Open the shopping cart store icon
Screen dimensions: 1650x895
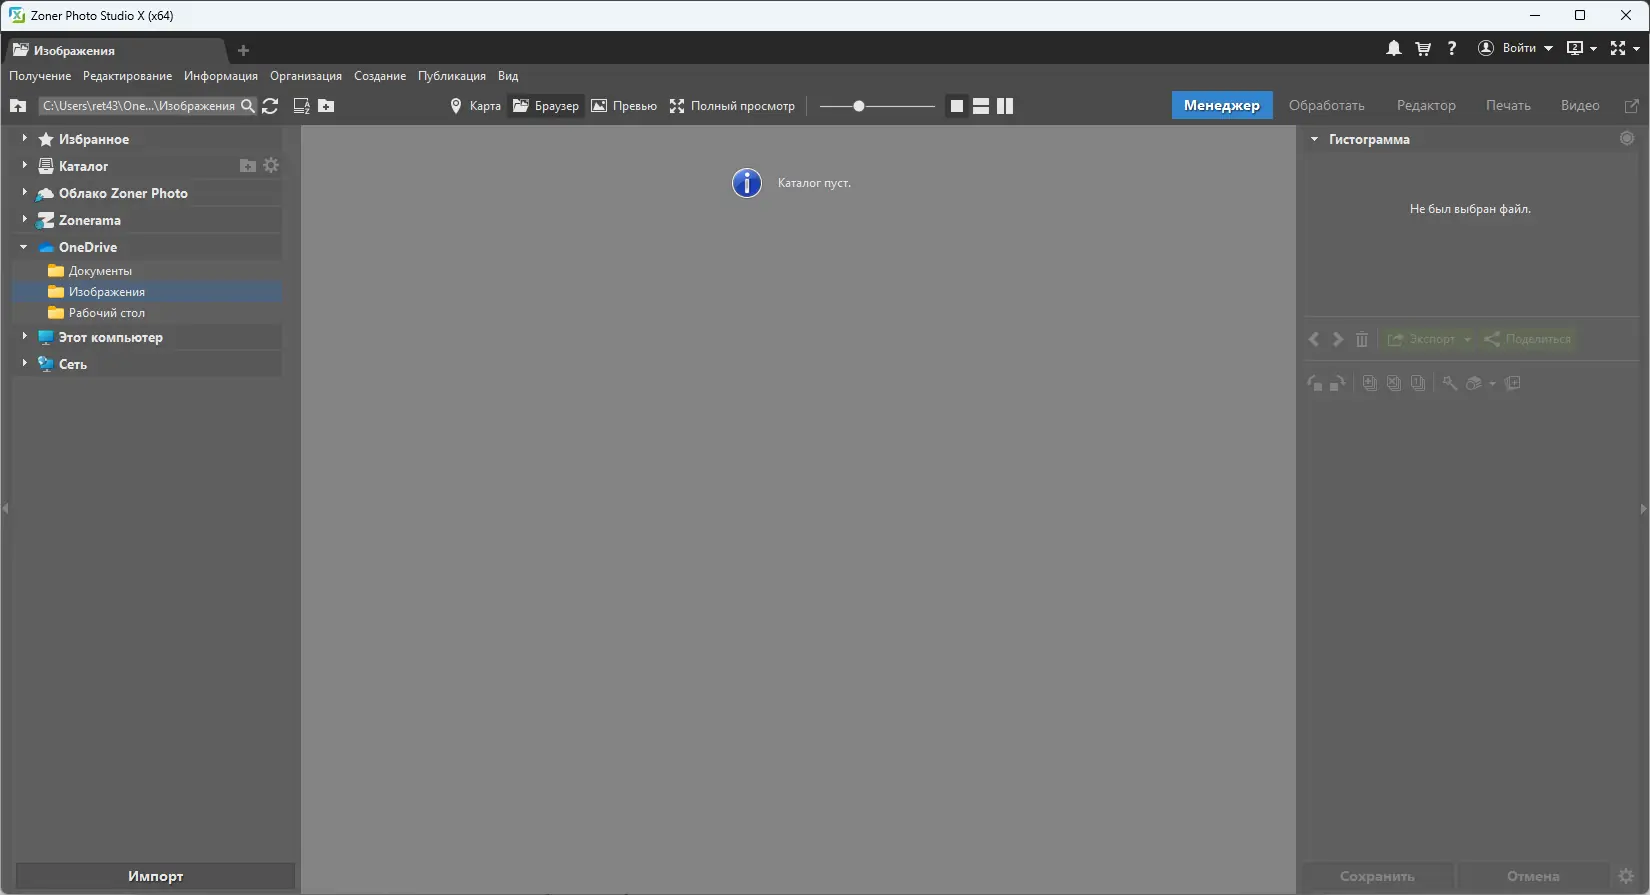click(x=1423, y=48)
